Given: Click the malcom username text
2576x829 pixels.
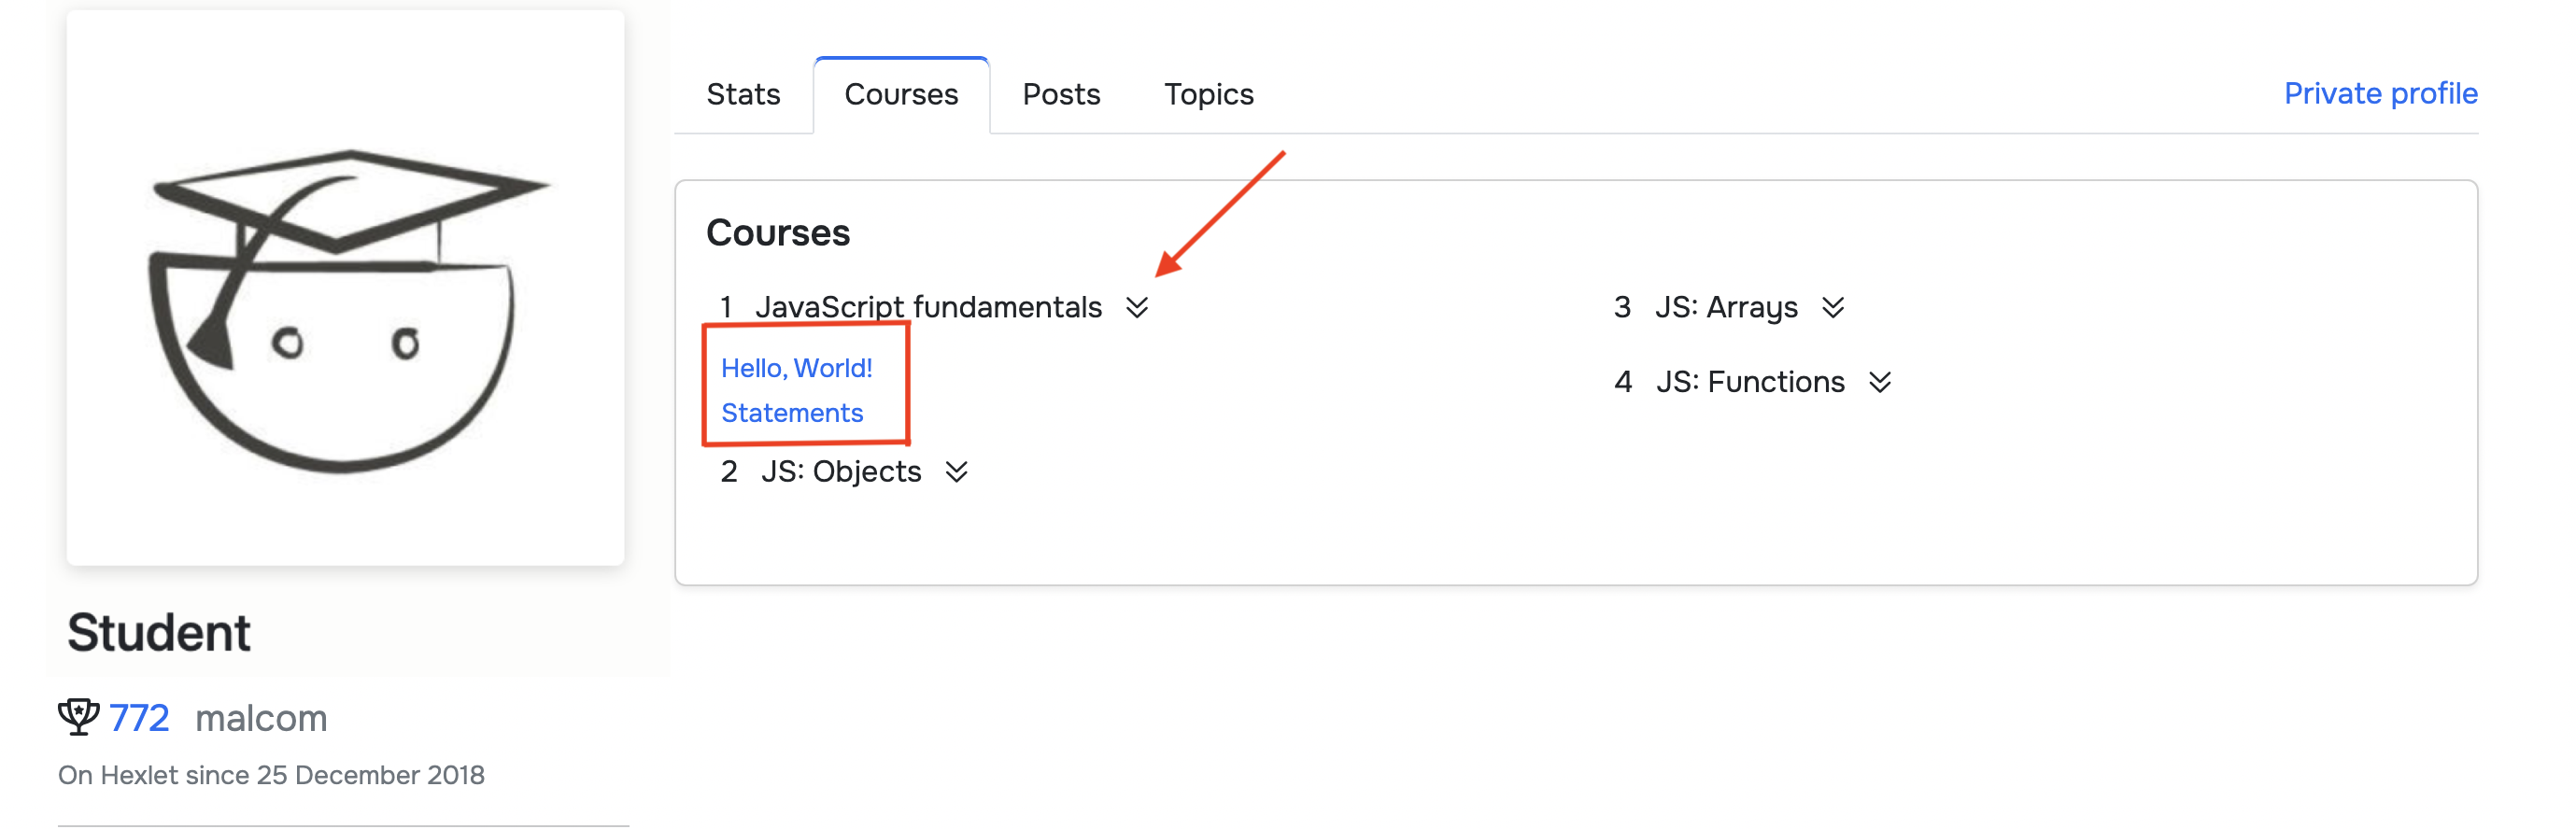Looking at the screenshot, I should click(261, 718).
